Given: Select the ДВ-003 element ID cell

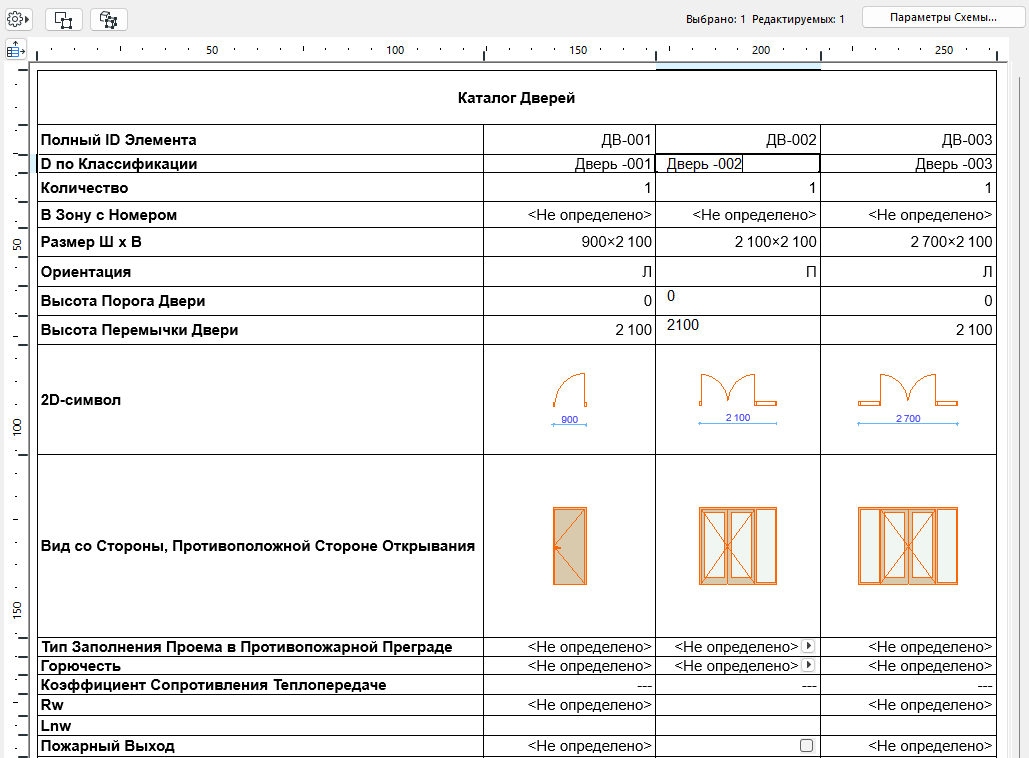Looking at the screenshot, I should 908,140.
